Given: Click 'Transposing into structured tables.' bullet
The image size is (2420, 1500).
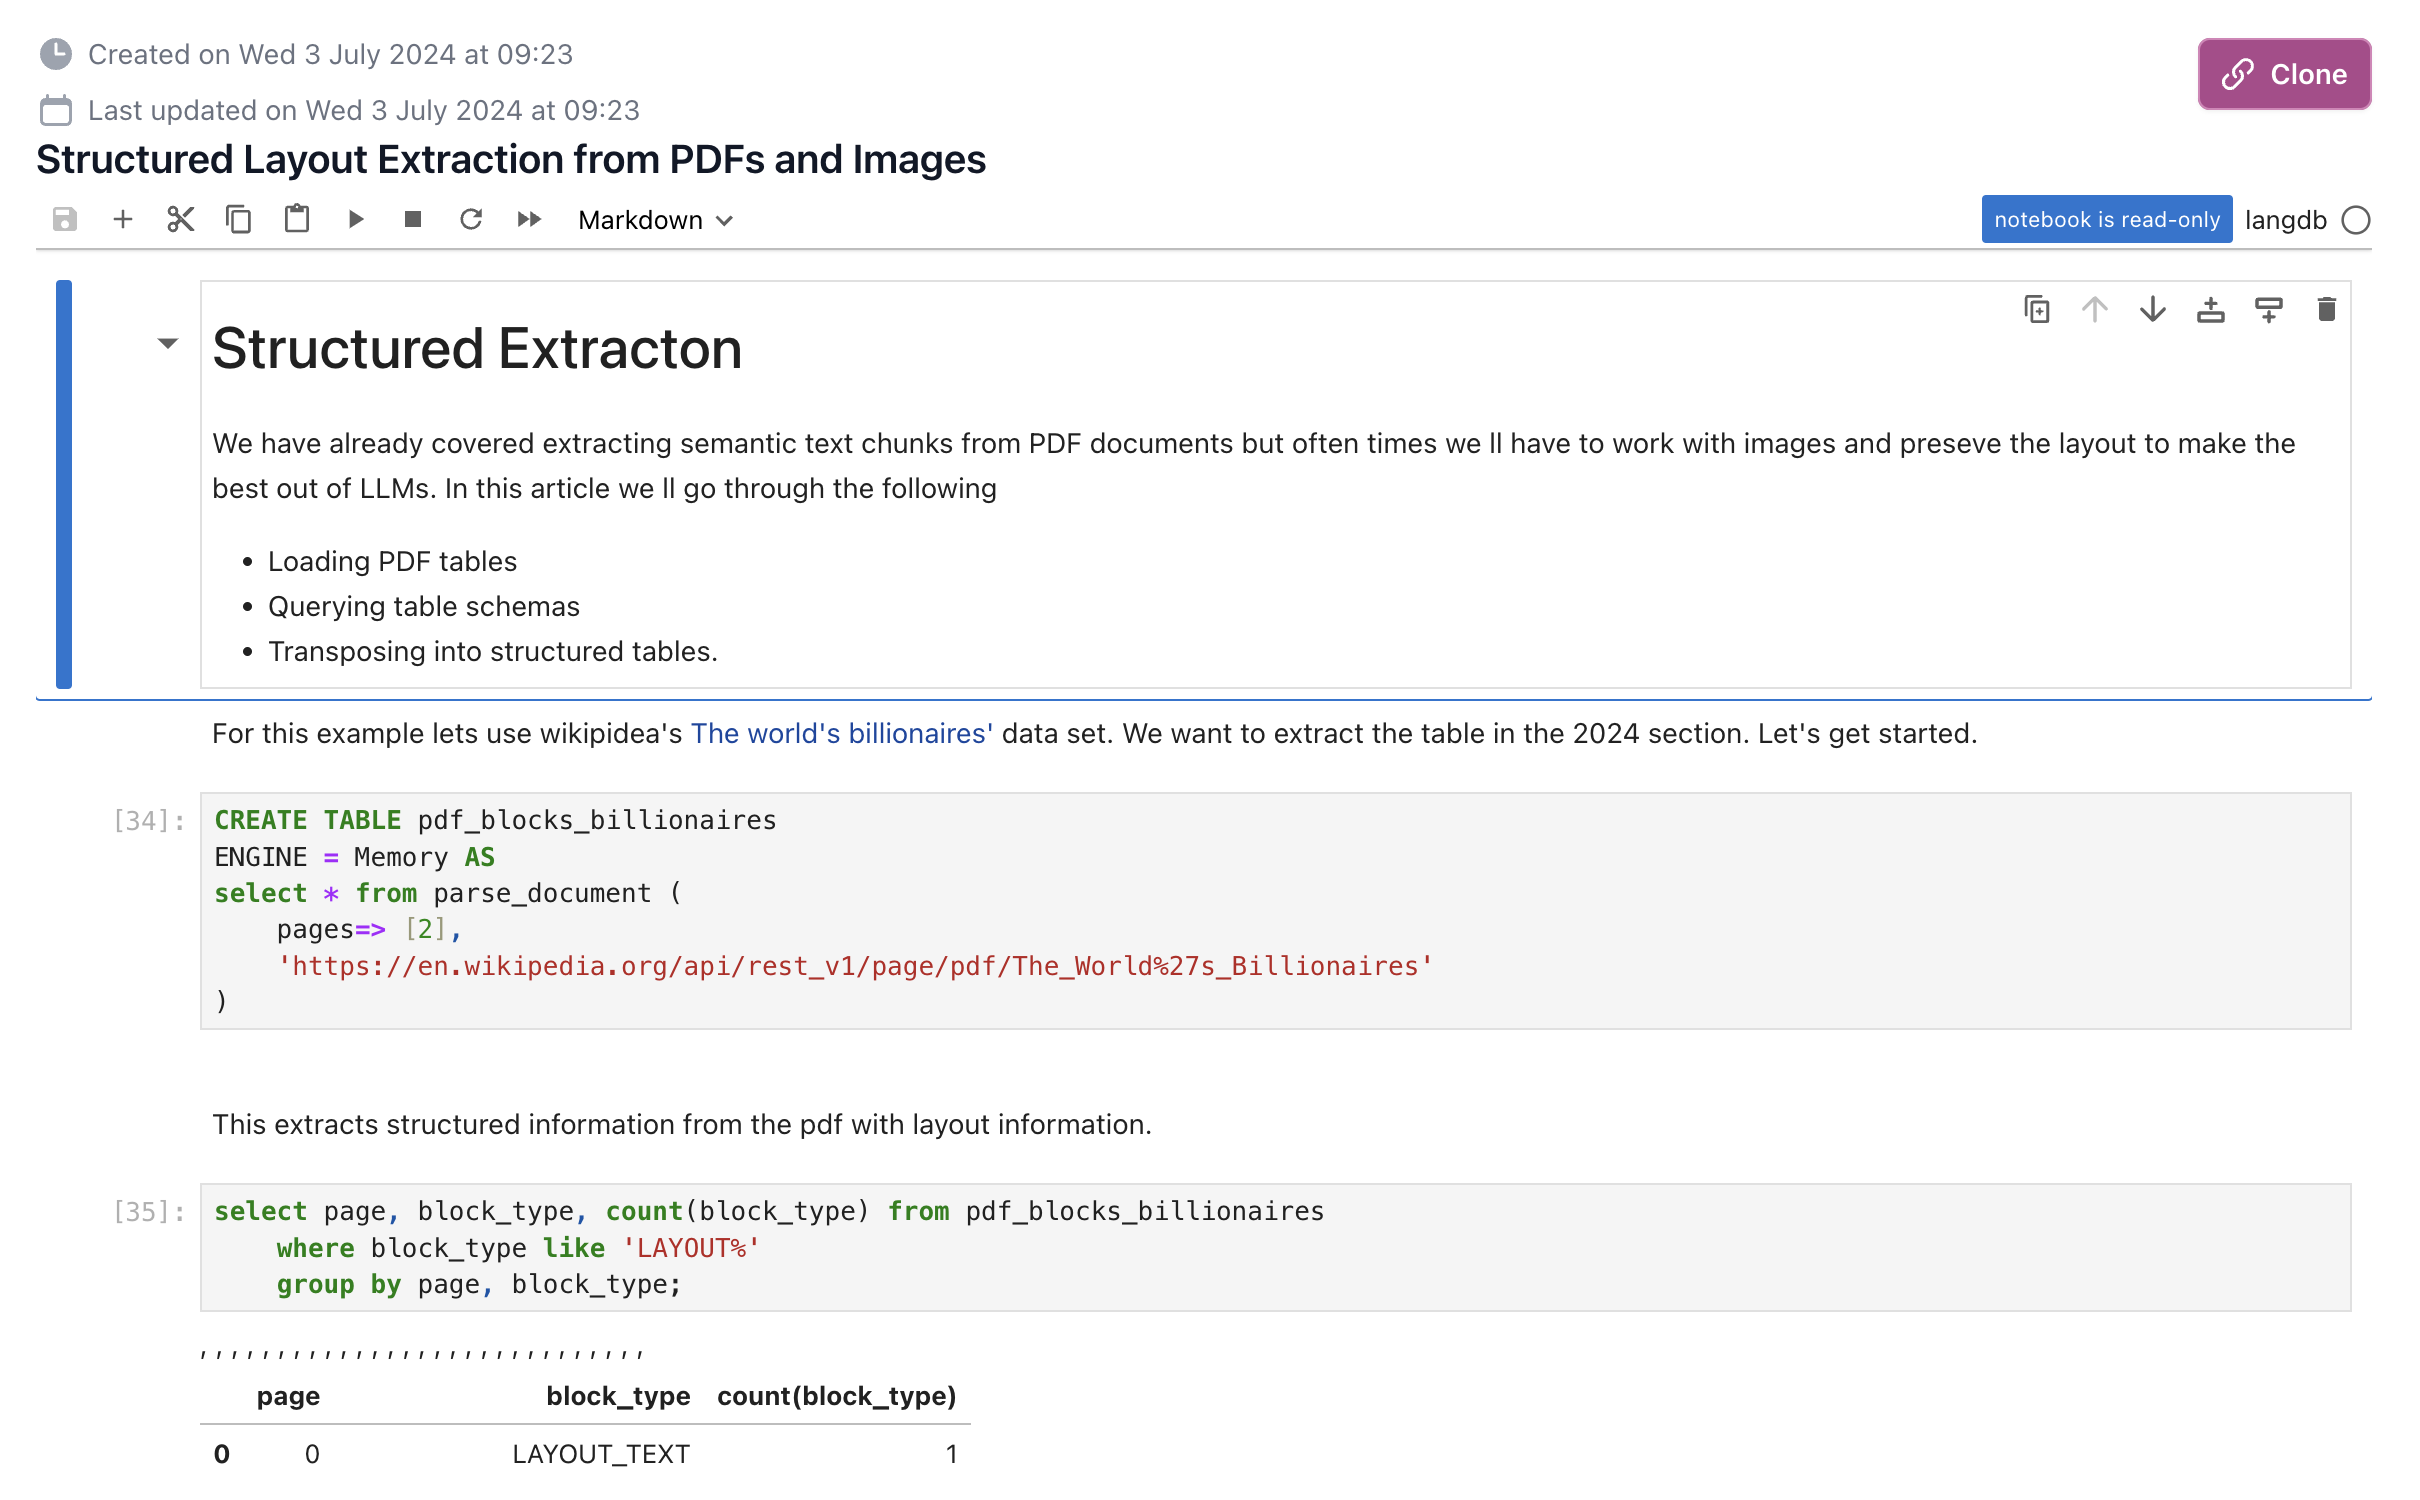Looking at the screenshot, I should [x=493, y=651].
